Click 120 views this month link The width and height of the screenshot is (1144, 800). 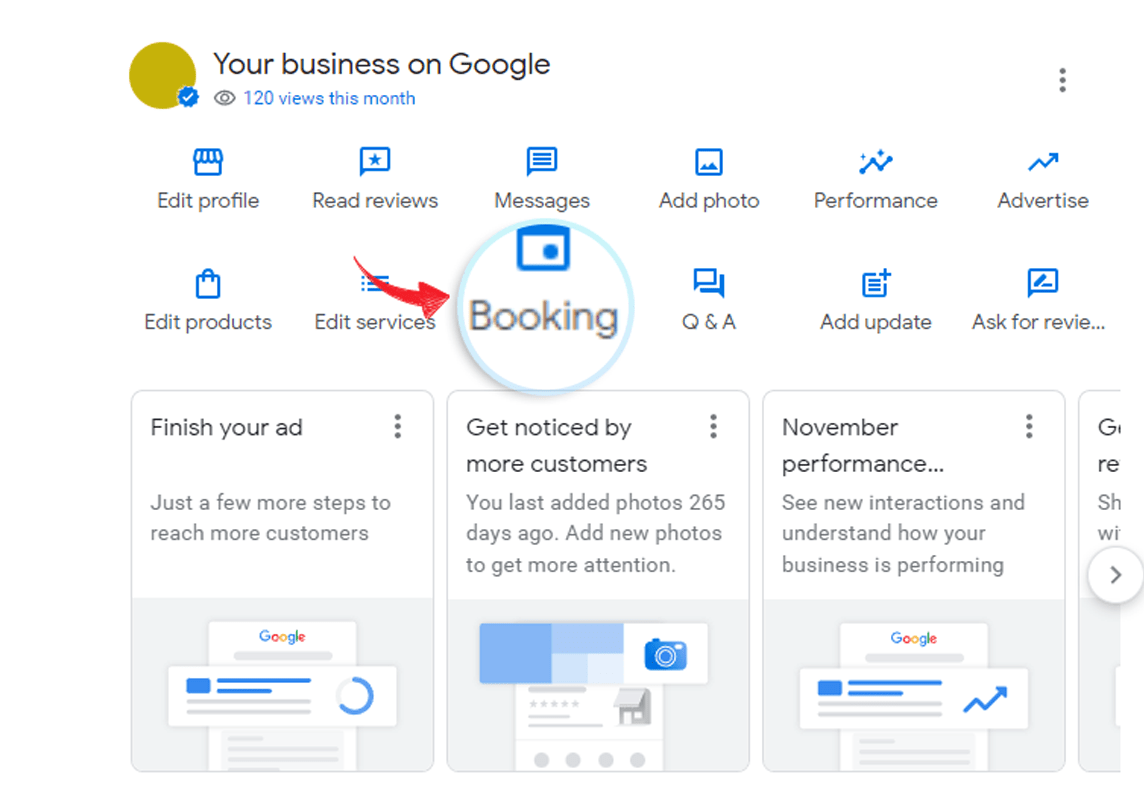(x=329, y=98)
